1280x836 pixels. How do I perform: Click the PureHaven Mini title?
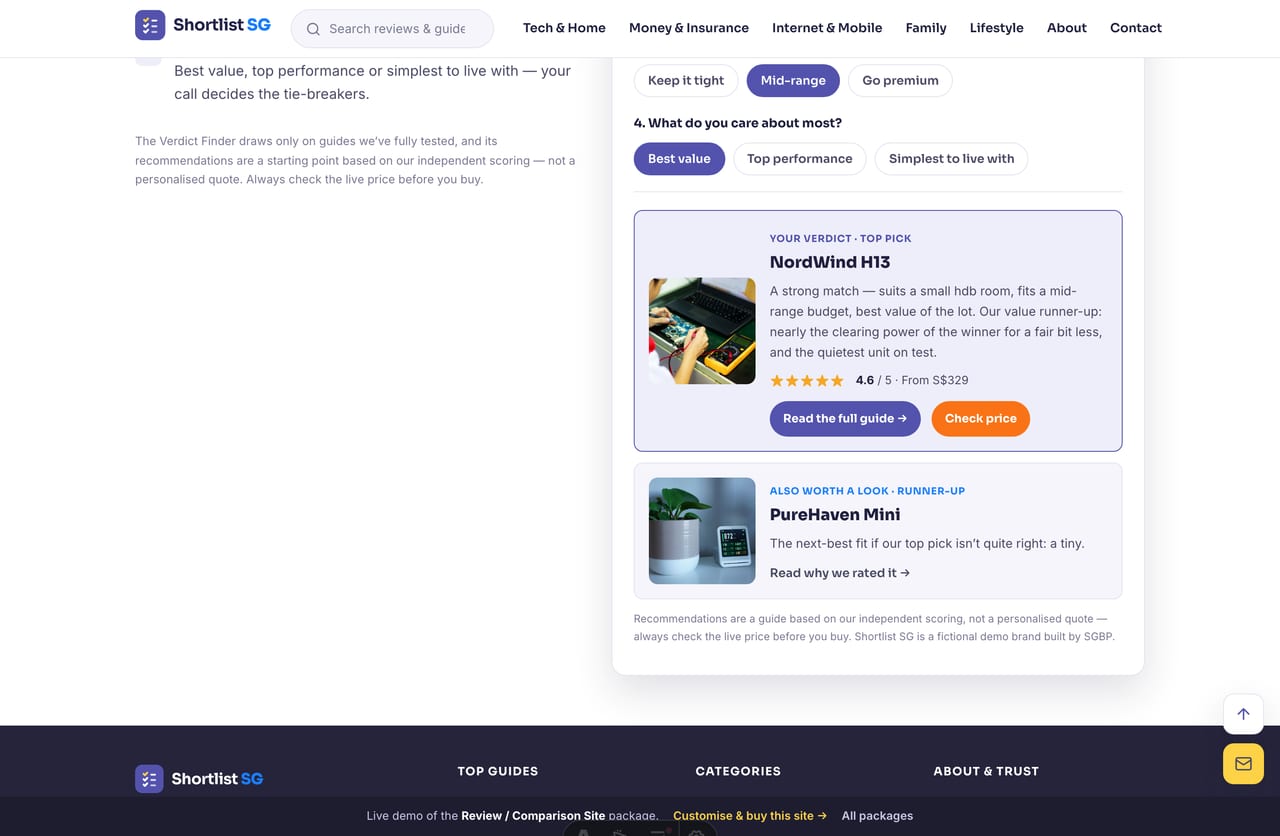835,514
